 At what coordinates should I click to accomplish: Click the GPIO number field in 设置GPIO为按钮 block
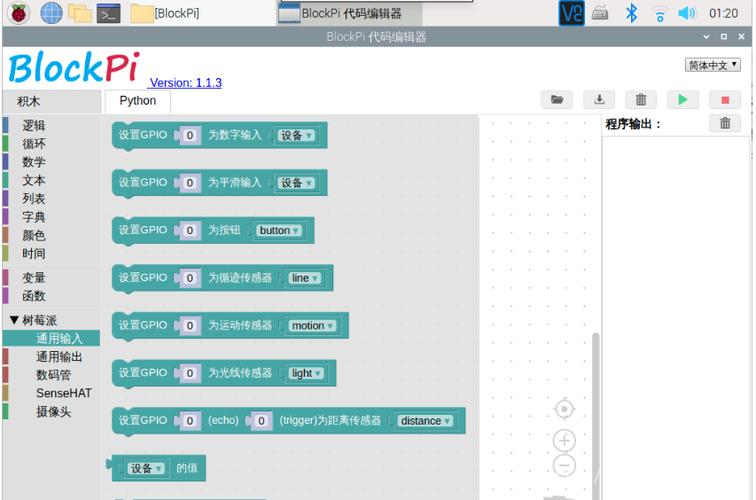pyautogui.click(x=190, y=231)
